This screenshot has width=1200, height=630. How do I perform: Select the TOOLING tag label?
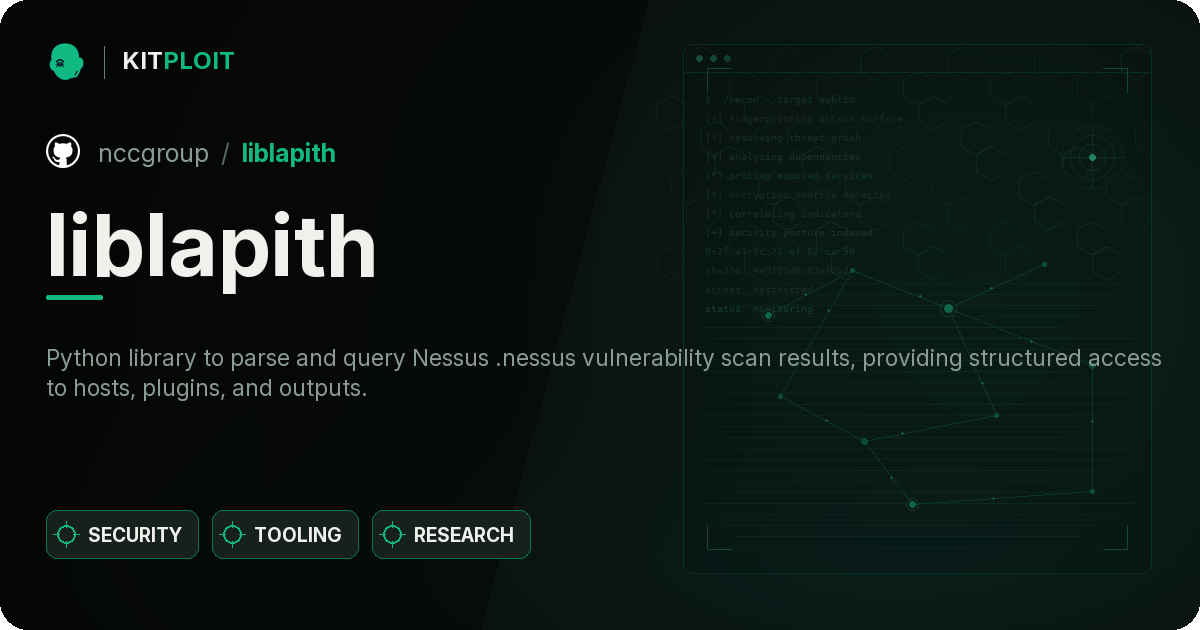(298, 535)
